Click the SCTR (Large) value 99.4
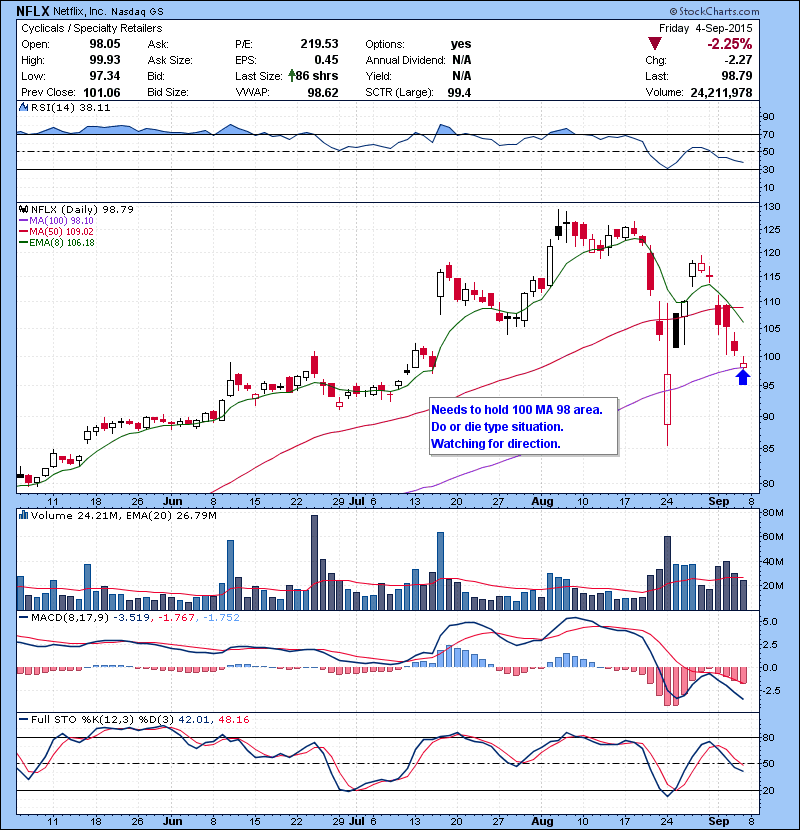800x830 pixels. 459,93
